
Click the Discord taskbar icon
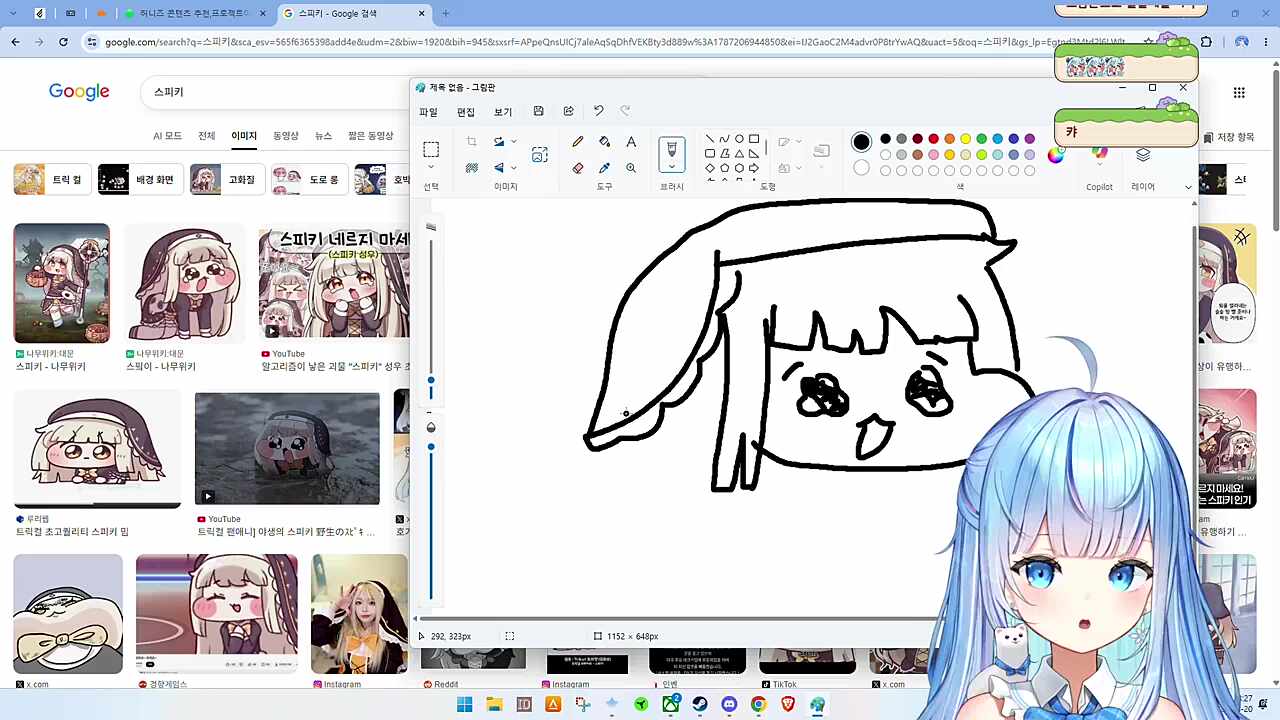pyautogui.click(x=729, y=705)
